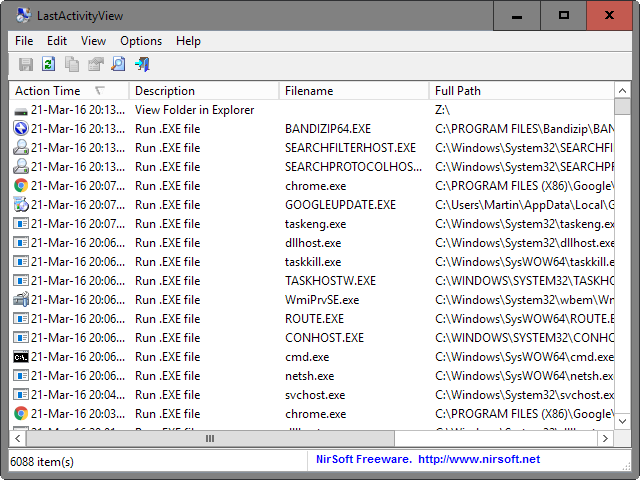The image size is (640, 480).
Task: Click the Chrome icon at 20:07 row
Action: (20, 186)
